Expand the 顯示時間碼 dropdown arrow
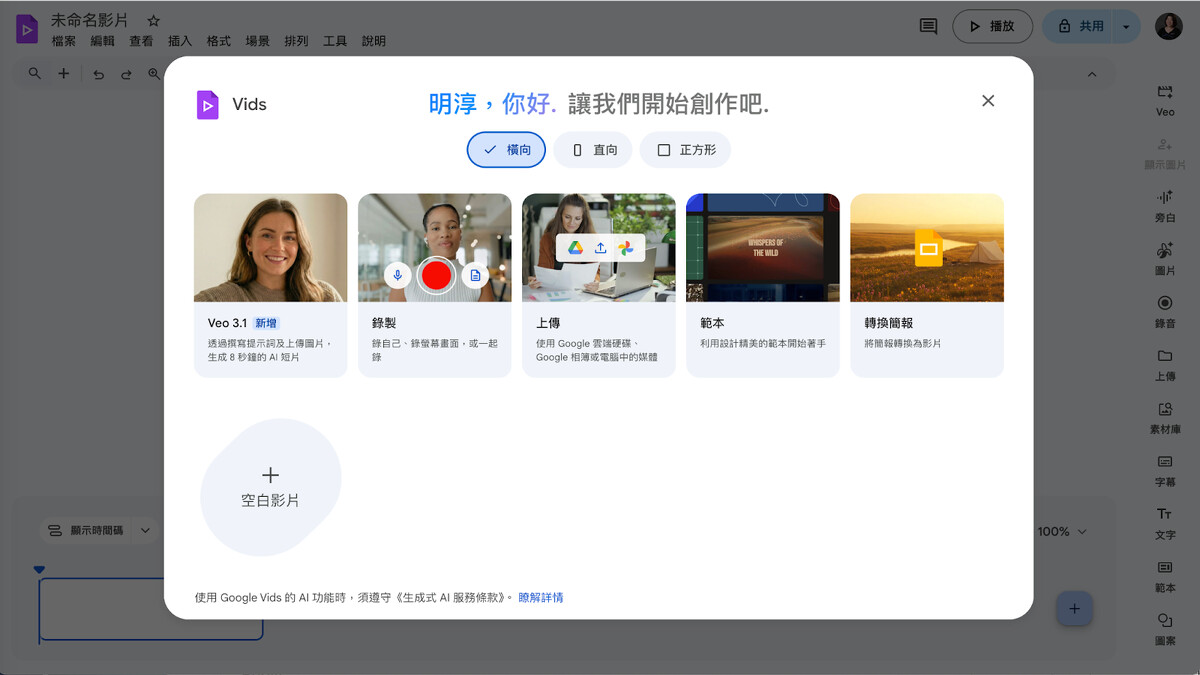1200x675 pixels. pyautogui.click(x=145, y=530)
